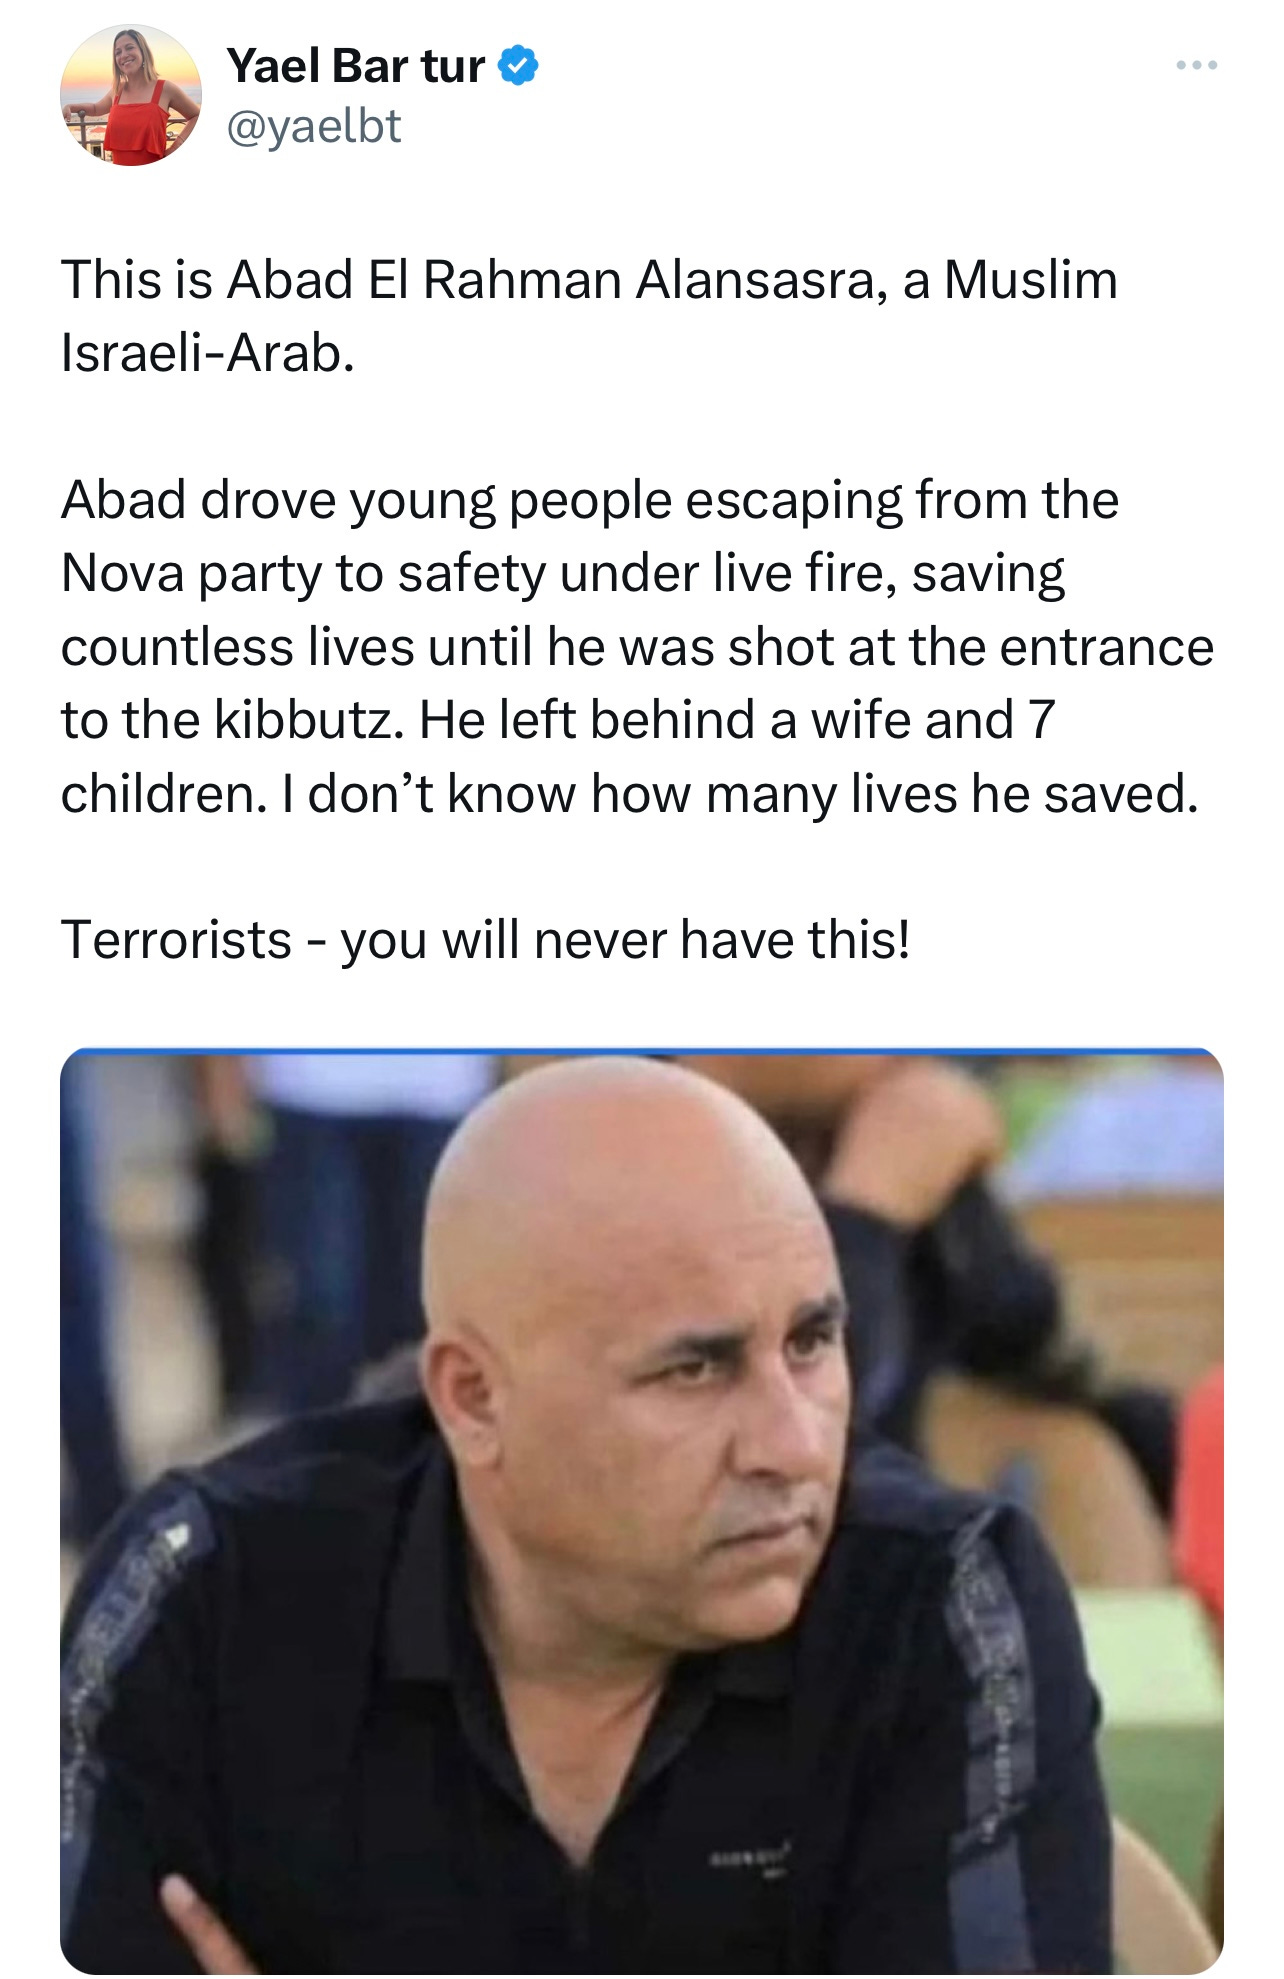
Task: Click the line 'countless lives until he was shot'
Action: pyautogui.click(x=637, y=647)
